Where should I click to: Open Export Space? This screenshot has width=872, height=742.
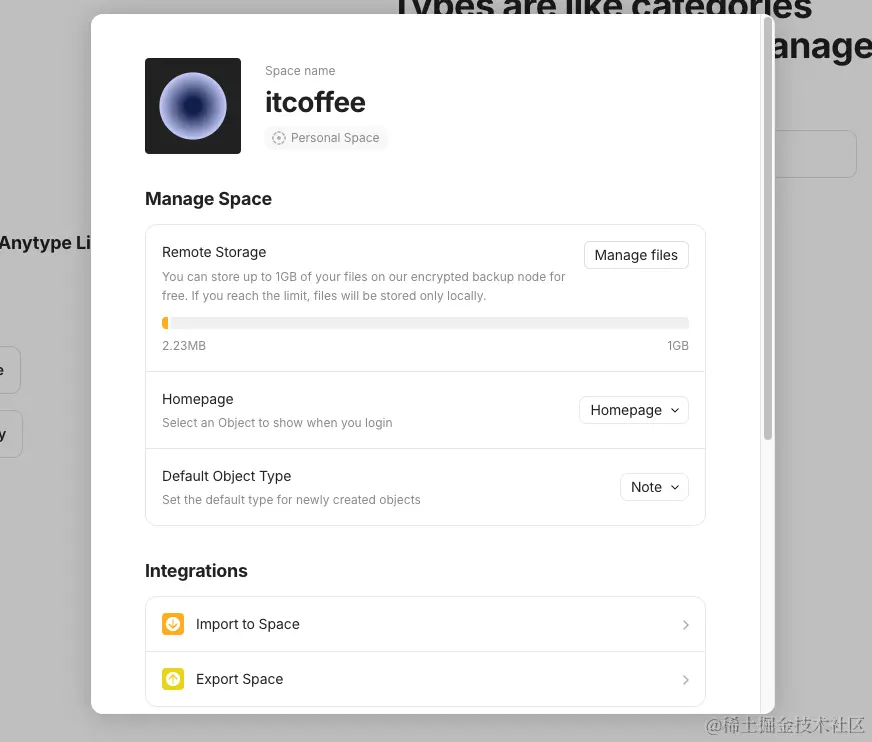425,679
